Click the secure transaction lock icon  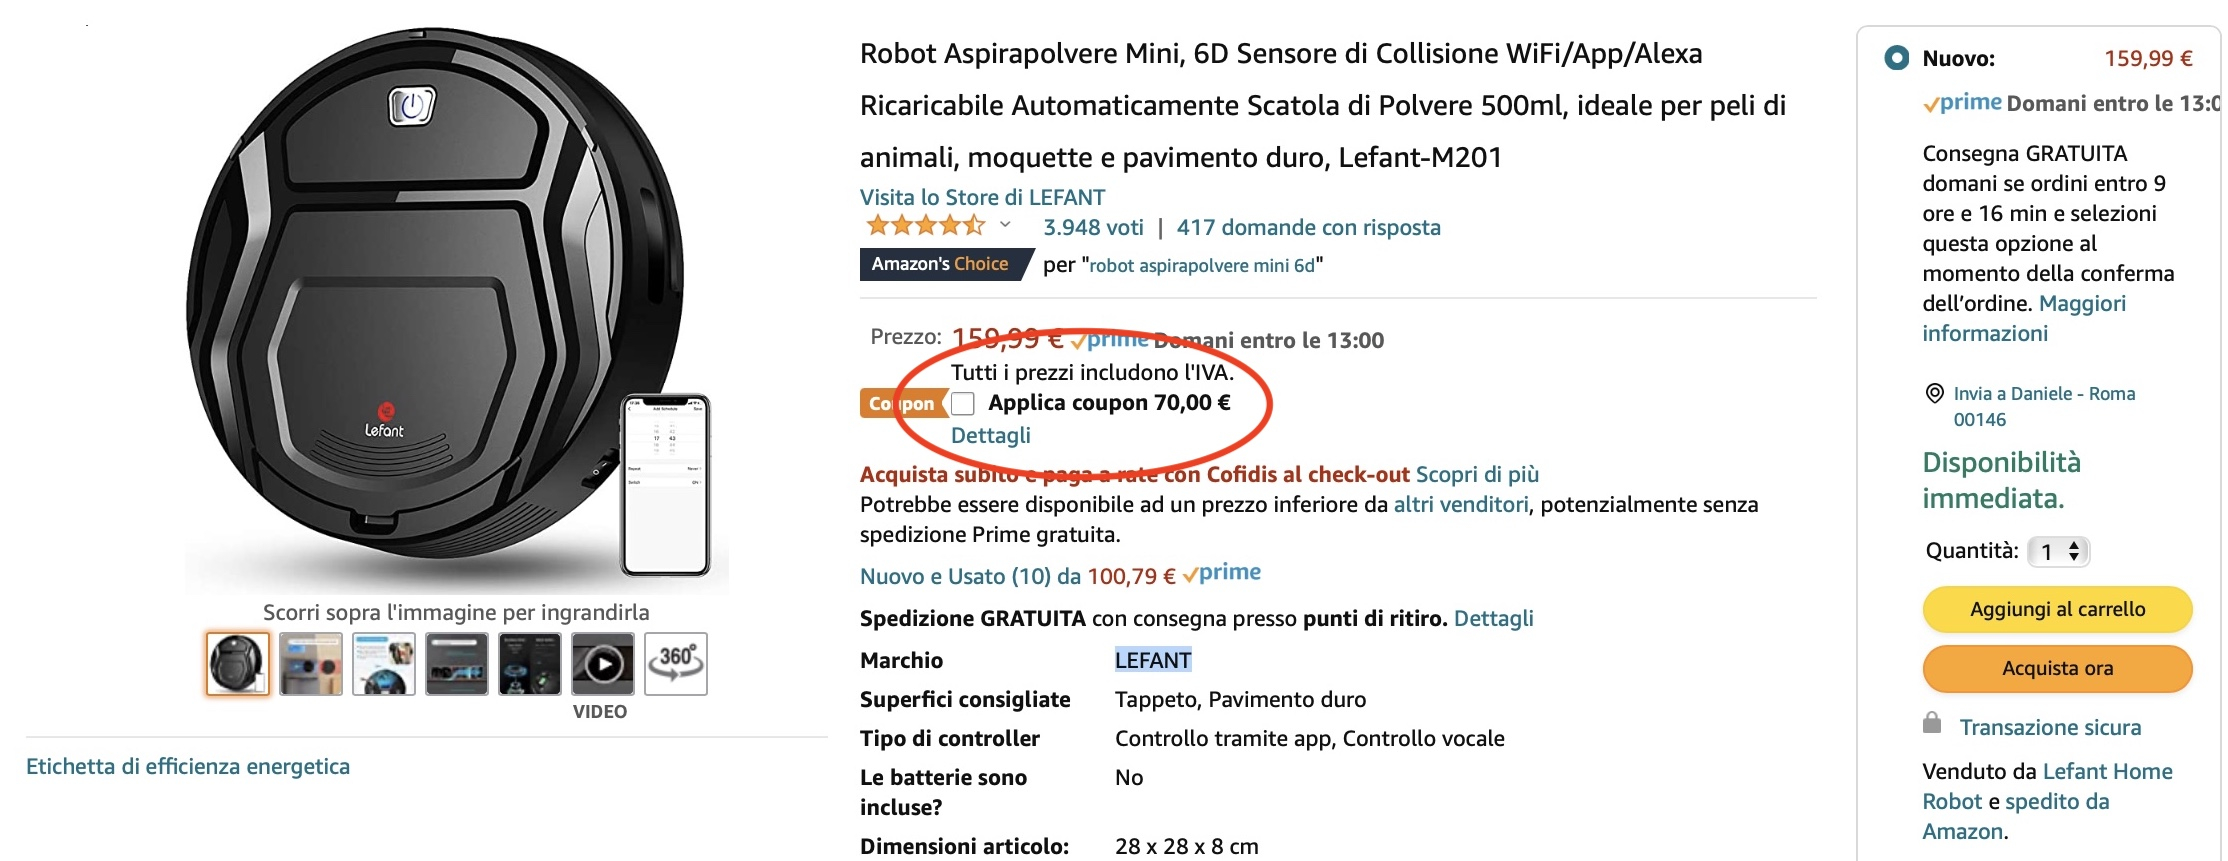(x=1932, y=723)
